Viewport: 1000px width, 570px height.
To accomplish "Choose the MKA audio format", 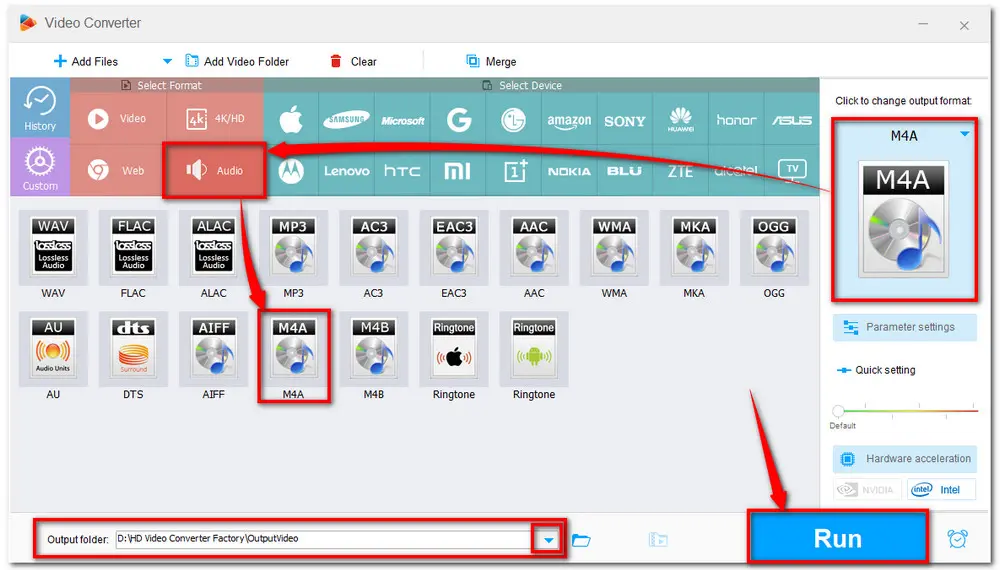I will (x=695, y=247).
